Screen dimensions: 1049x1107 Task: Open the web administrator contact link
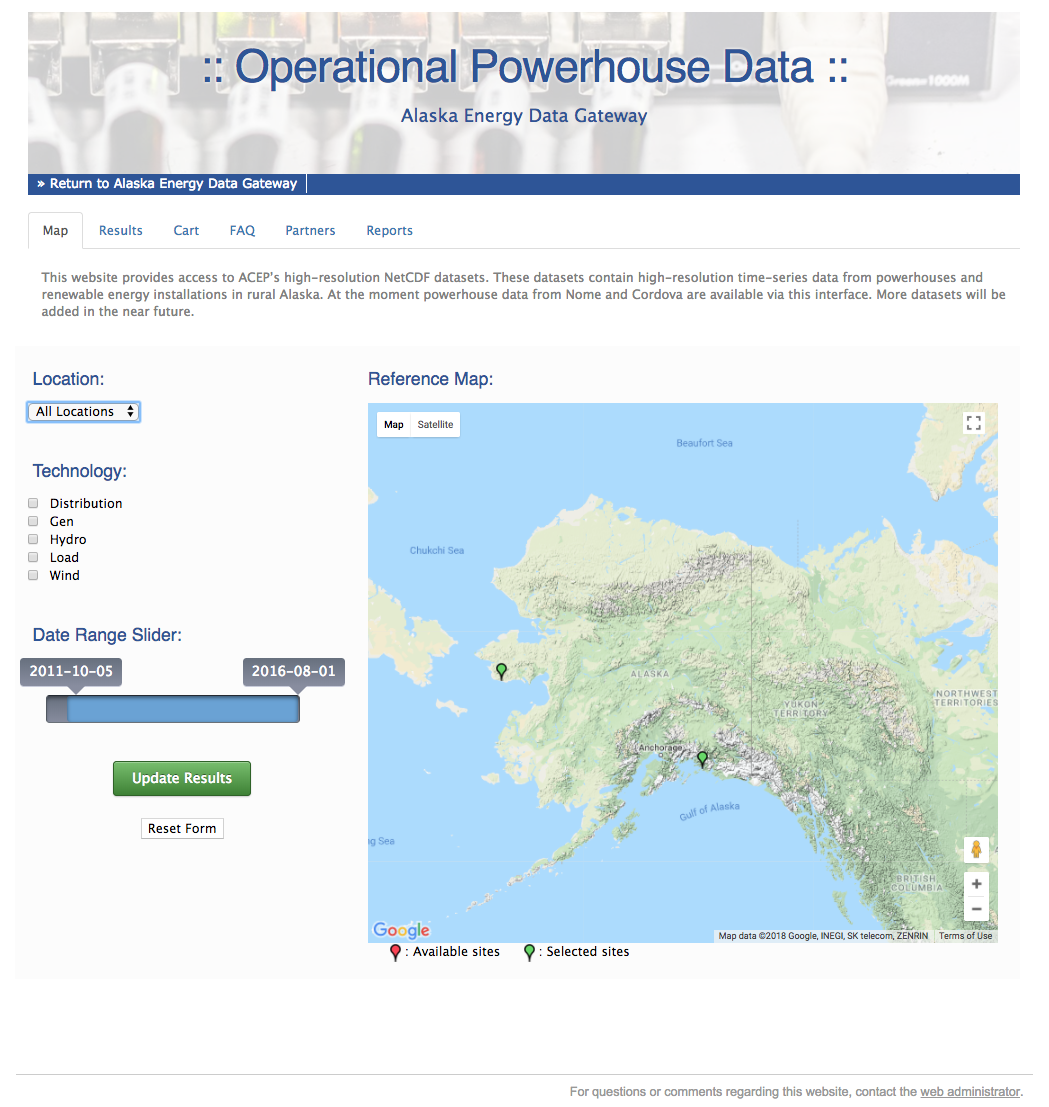point(969,1092)
